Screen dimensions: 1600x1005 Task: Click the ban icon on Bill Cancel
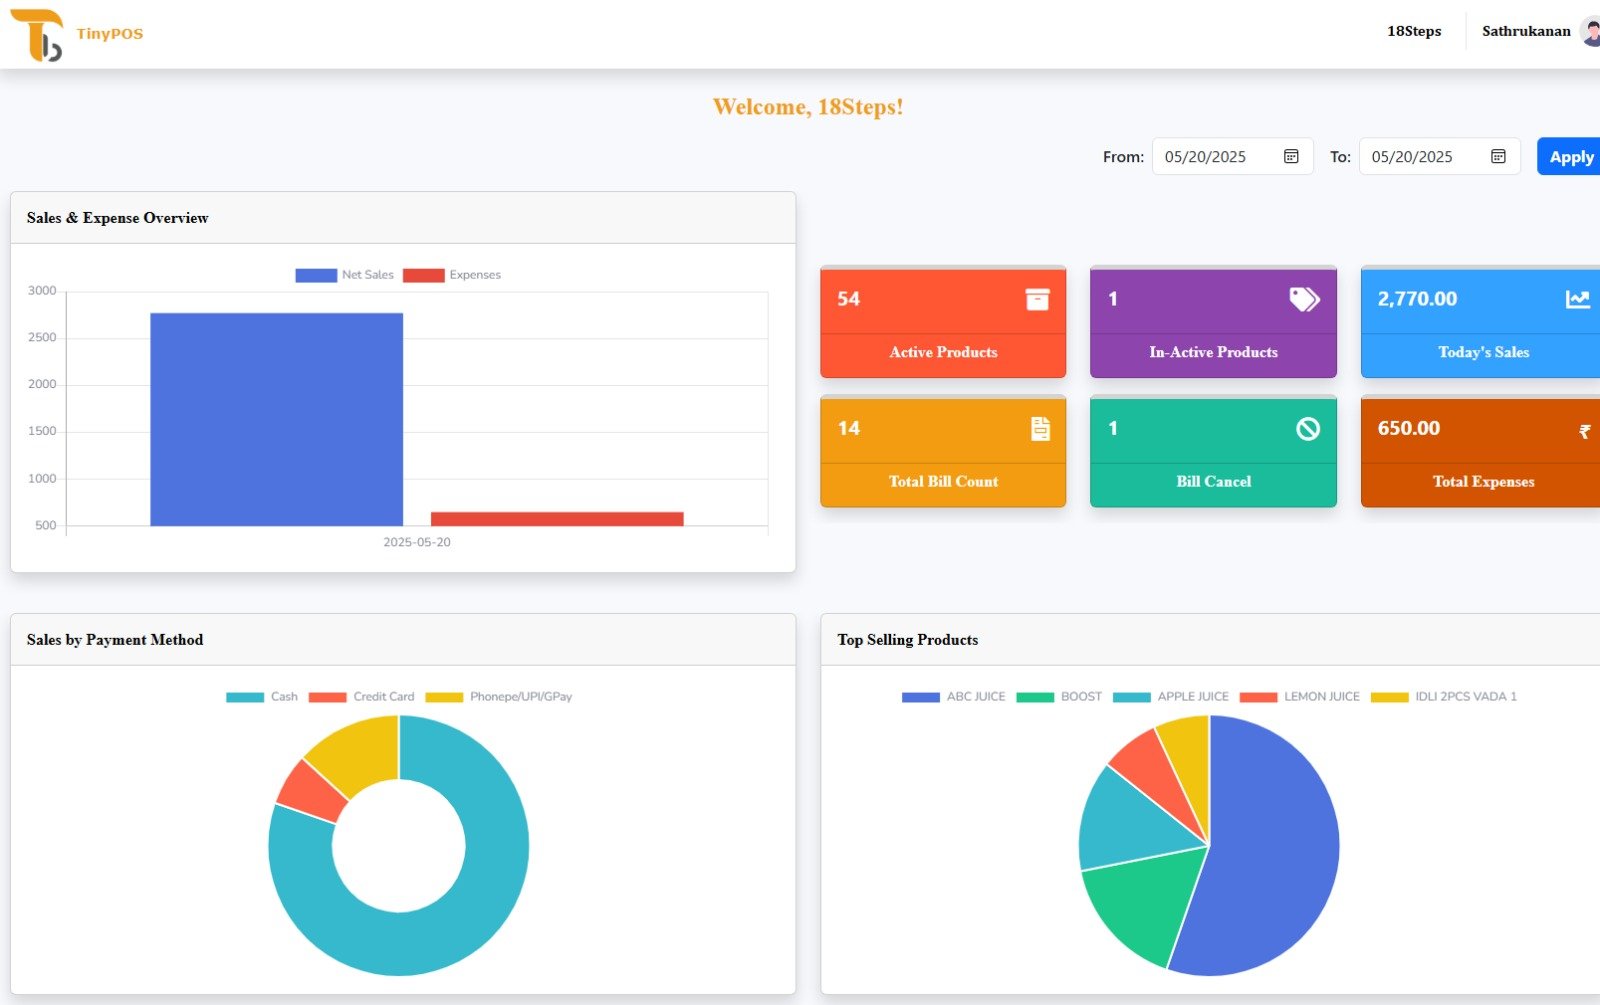click(1307, 429)
